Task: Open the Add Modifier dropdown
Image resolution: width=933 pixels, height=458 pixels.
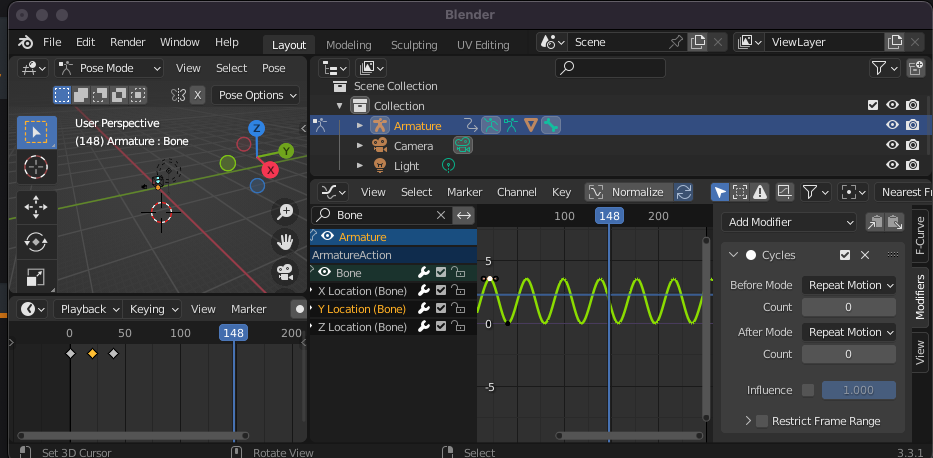Action: pos(789,222)
